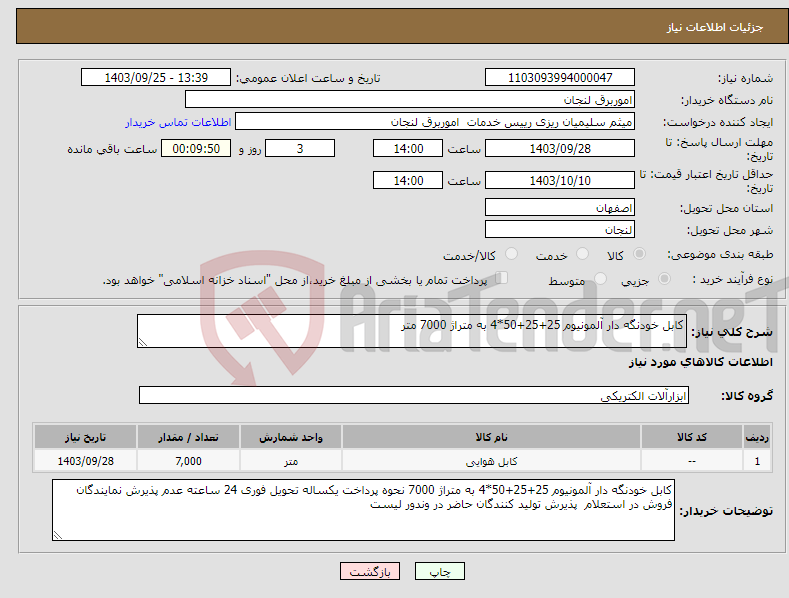Image resolution: width=789 pixels, height=598 pixels.
Task: Click the response deadline time 14:00 field
Action: [408, 148]
